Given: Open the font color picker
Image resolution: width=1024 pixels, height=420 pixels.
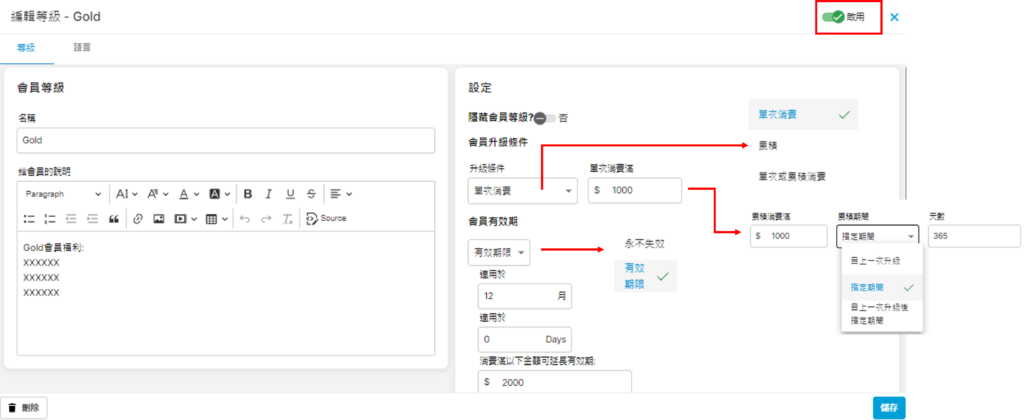Looking at the screenshot, I should pyautogui.click(x=187, y=194).
